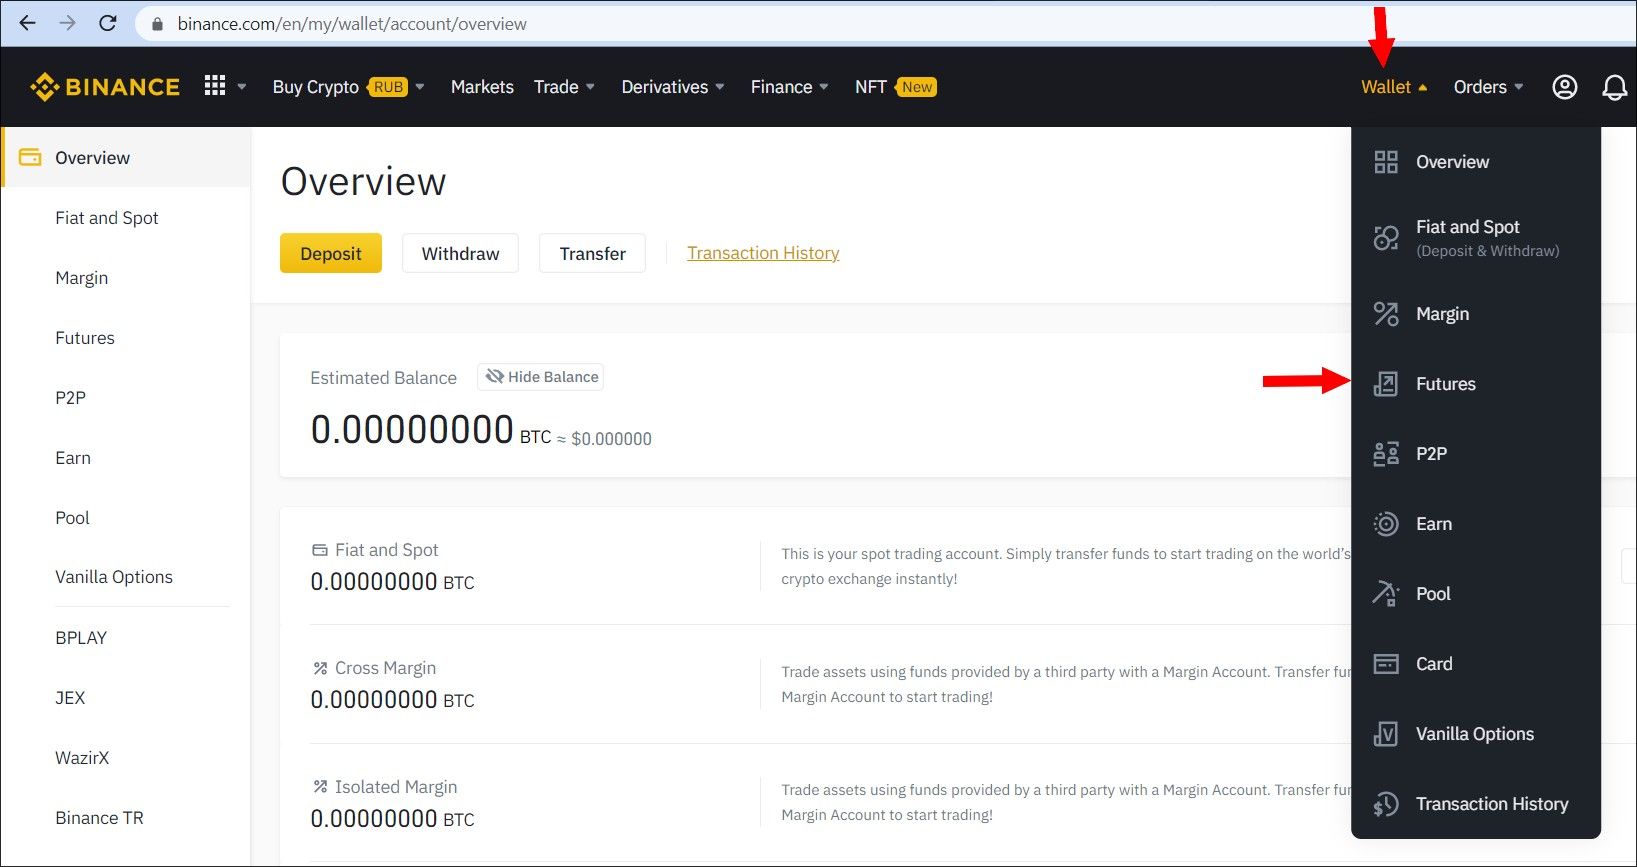Open the Markets page
This screenshot has height=867, width=1637.
pos(482,87)
